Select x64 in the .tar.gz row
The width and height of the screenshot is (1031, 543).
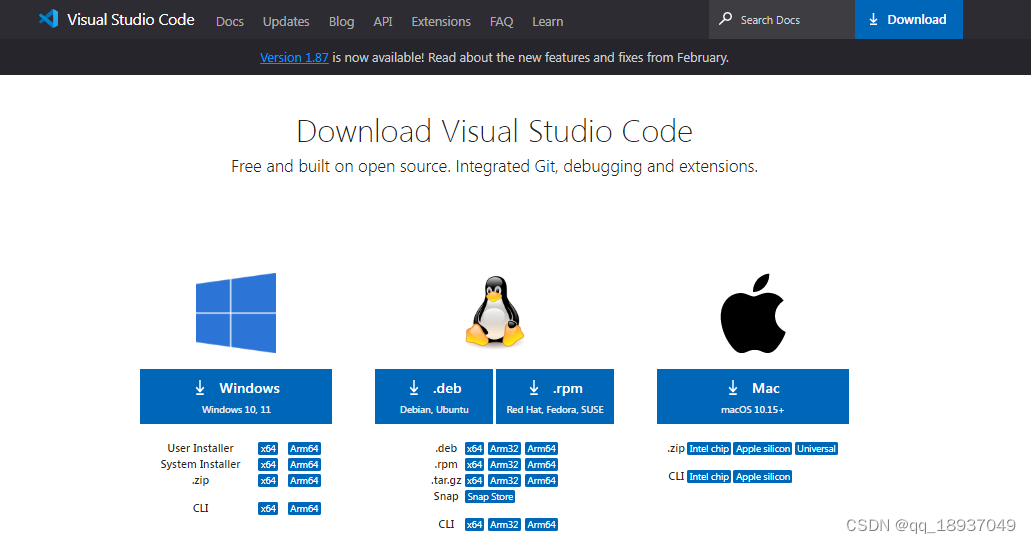pyautogui.click(x=474, y=481)
